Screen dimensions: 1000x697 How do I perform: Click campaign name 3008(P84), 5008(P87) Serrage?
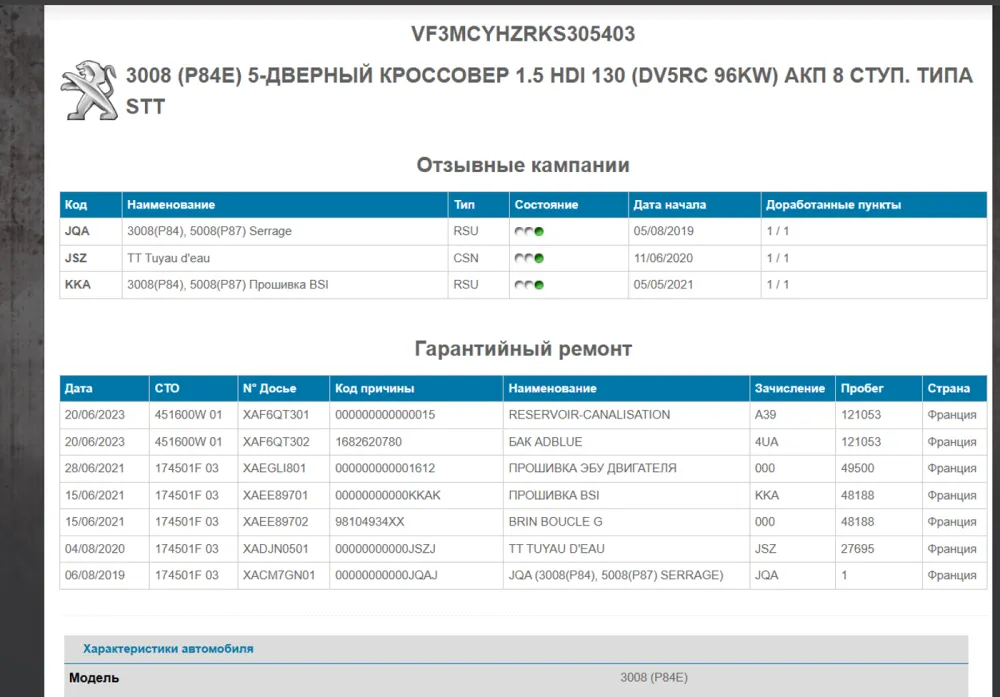tap(209, 231)
